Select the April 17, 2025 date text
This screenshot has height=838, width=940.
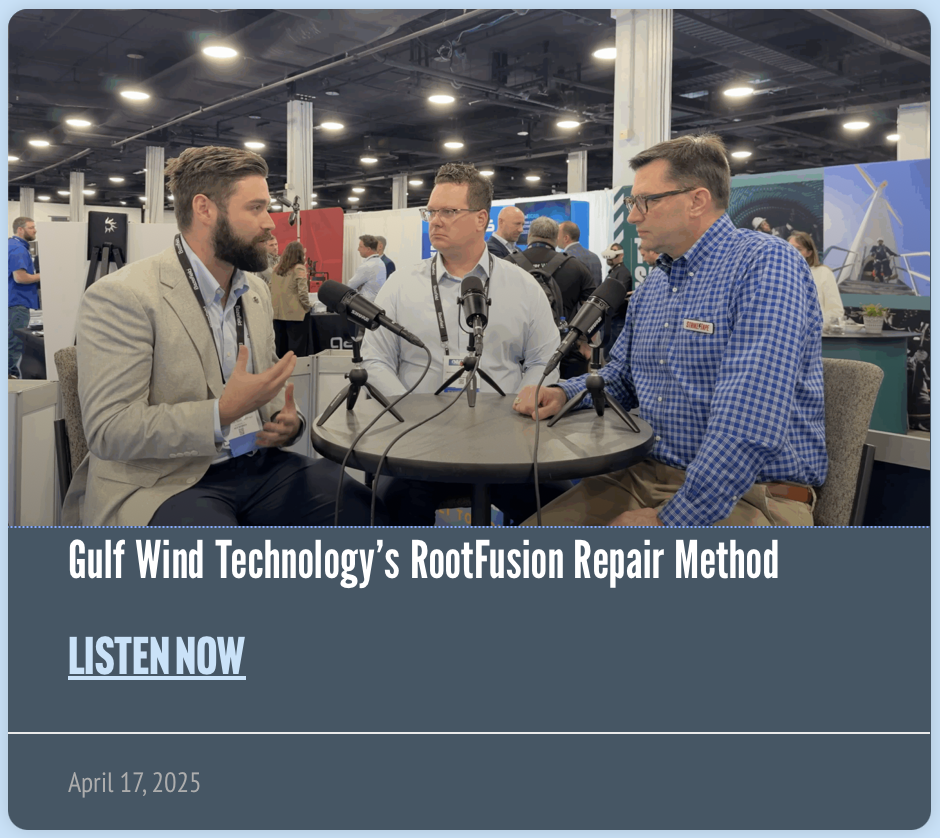(134, 783)
